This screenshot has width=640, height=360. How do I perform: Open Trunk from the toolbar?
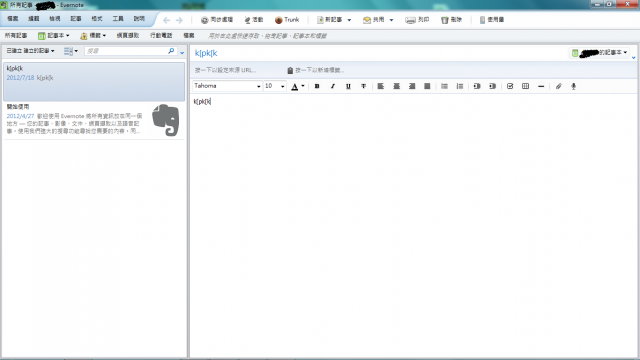(x=287, y=20)
